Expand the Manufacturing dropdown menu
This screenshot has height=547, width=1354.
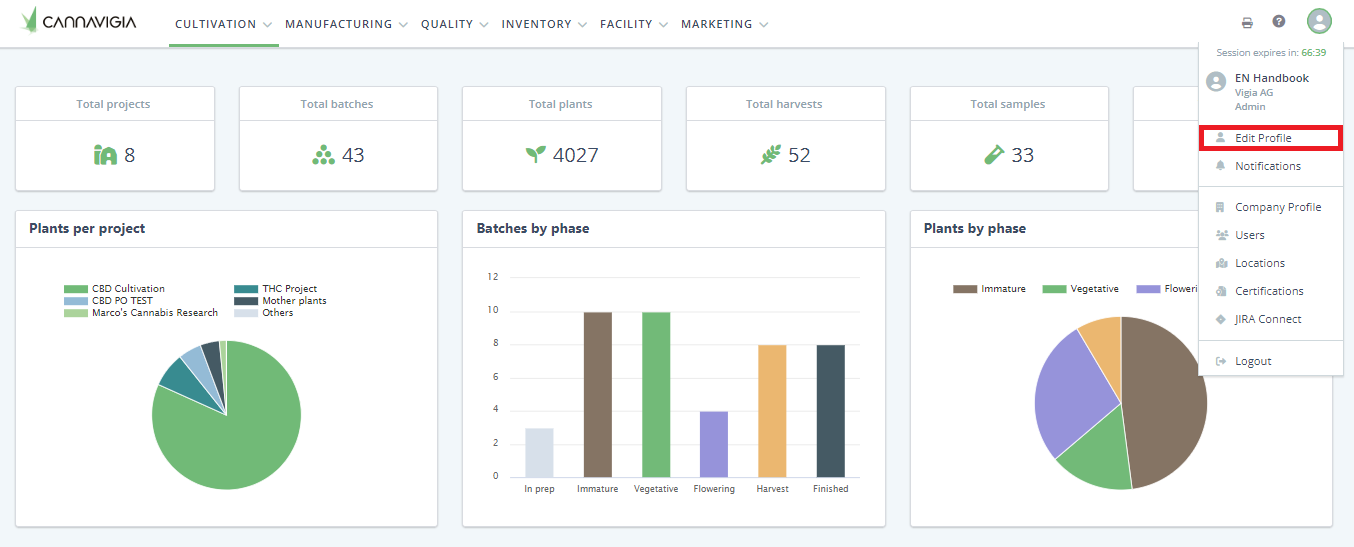(346, 24)
